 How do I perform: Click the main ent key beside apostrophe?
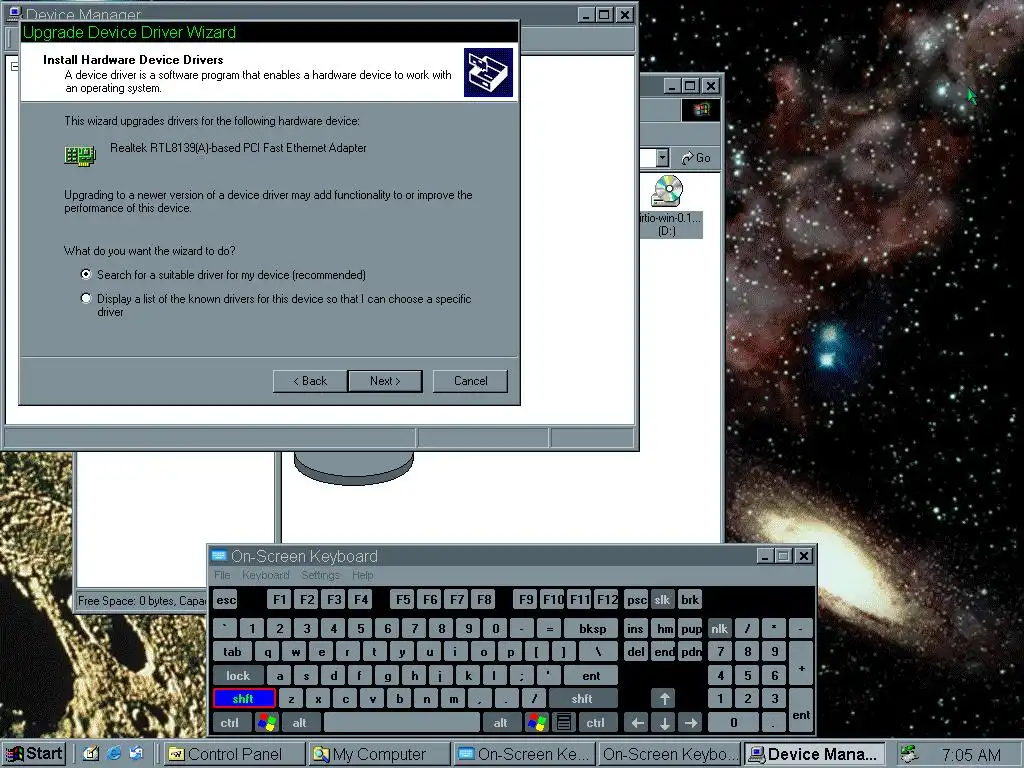591,675
